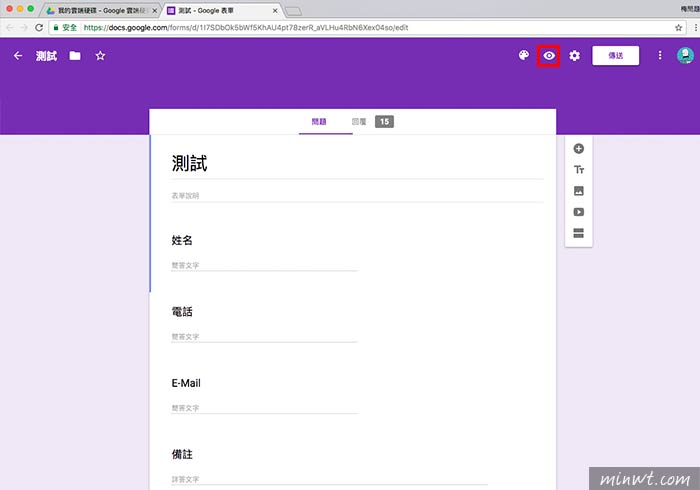The image size is (700, 490).
Task: Switch to the Google Drive browser tab
Action: [x=100, y=10]
